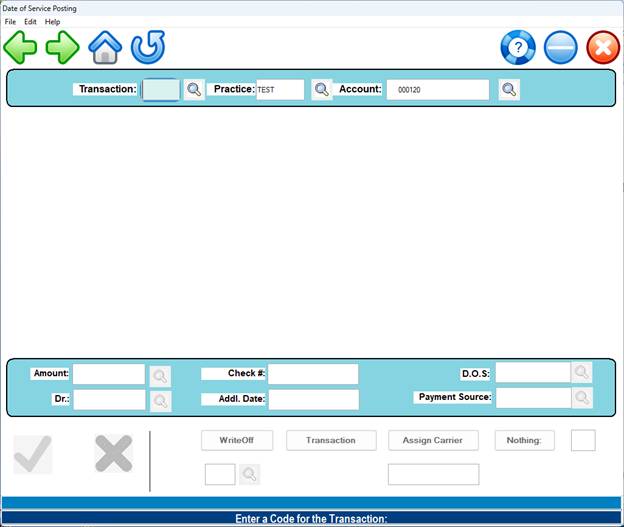Go to the Home screen icon
Screen dimensions: 624x527
pos(105,47)
